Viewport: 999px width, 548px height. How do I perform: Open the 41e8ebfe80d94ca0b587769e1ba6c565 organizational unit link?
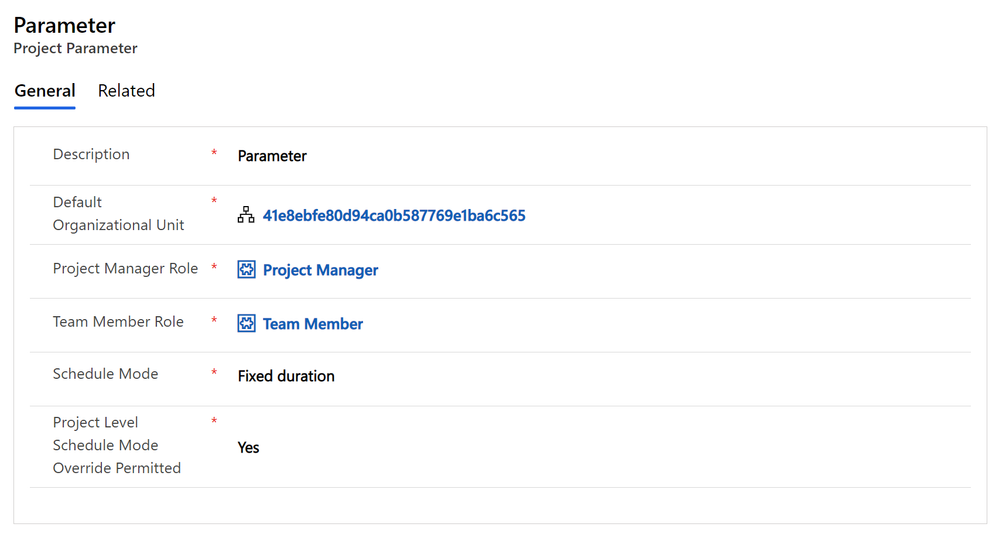tap(394, 215)
